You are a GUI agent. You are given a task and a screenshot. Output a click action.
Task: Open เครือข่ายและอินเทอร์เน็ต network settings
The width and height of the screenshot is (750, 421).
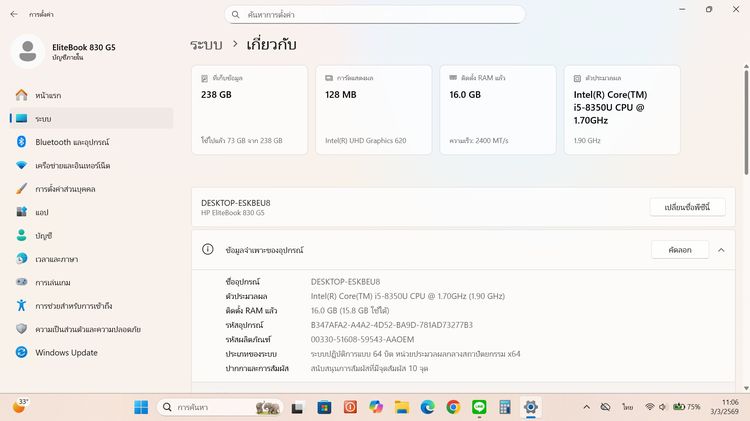tap(91, 165)
